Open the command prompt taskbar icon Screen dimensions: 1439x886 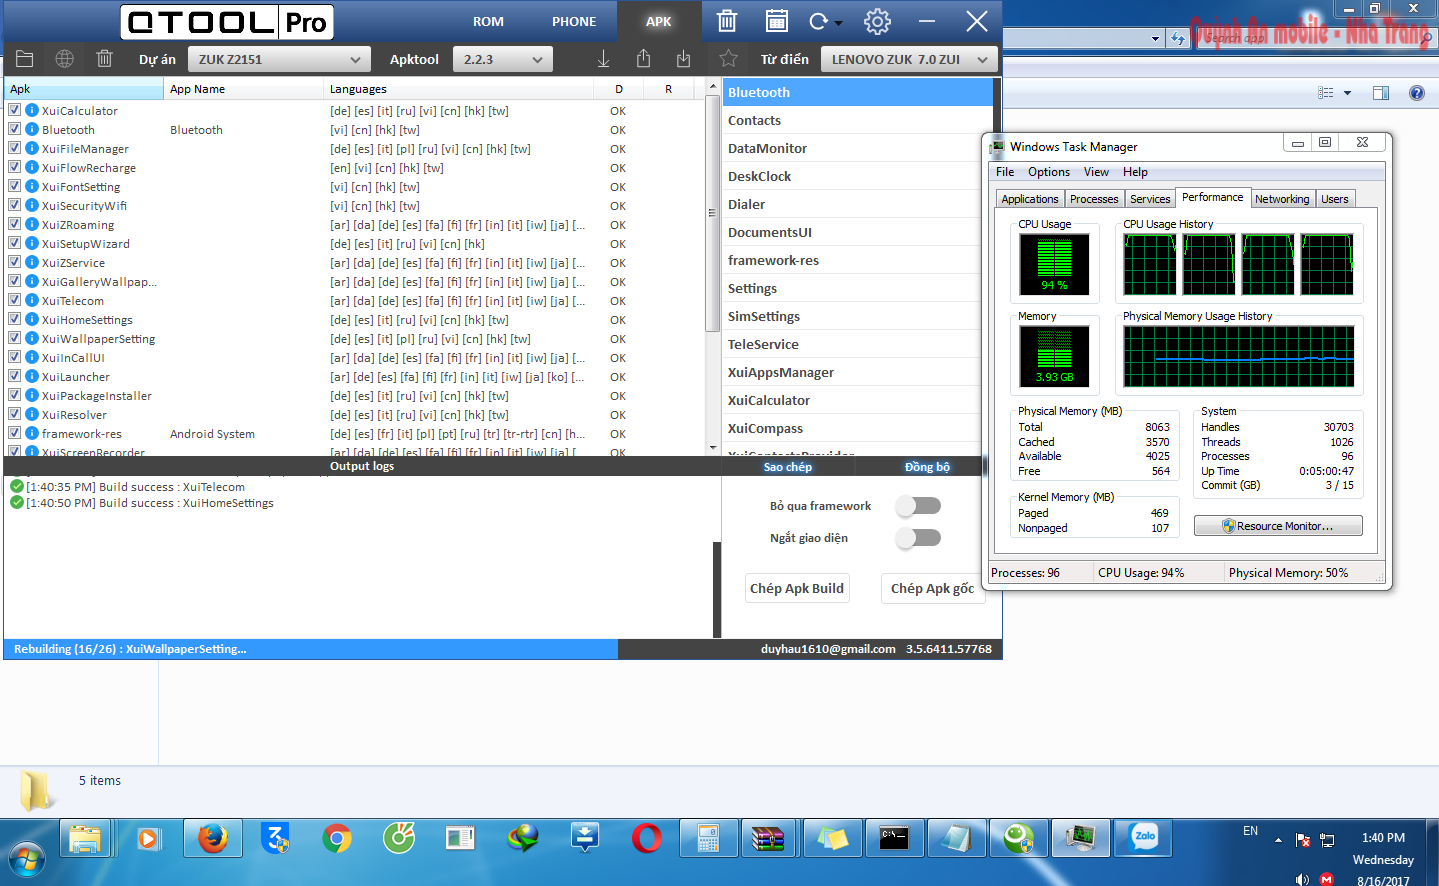(894, 838)
